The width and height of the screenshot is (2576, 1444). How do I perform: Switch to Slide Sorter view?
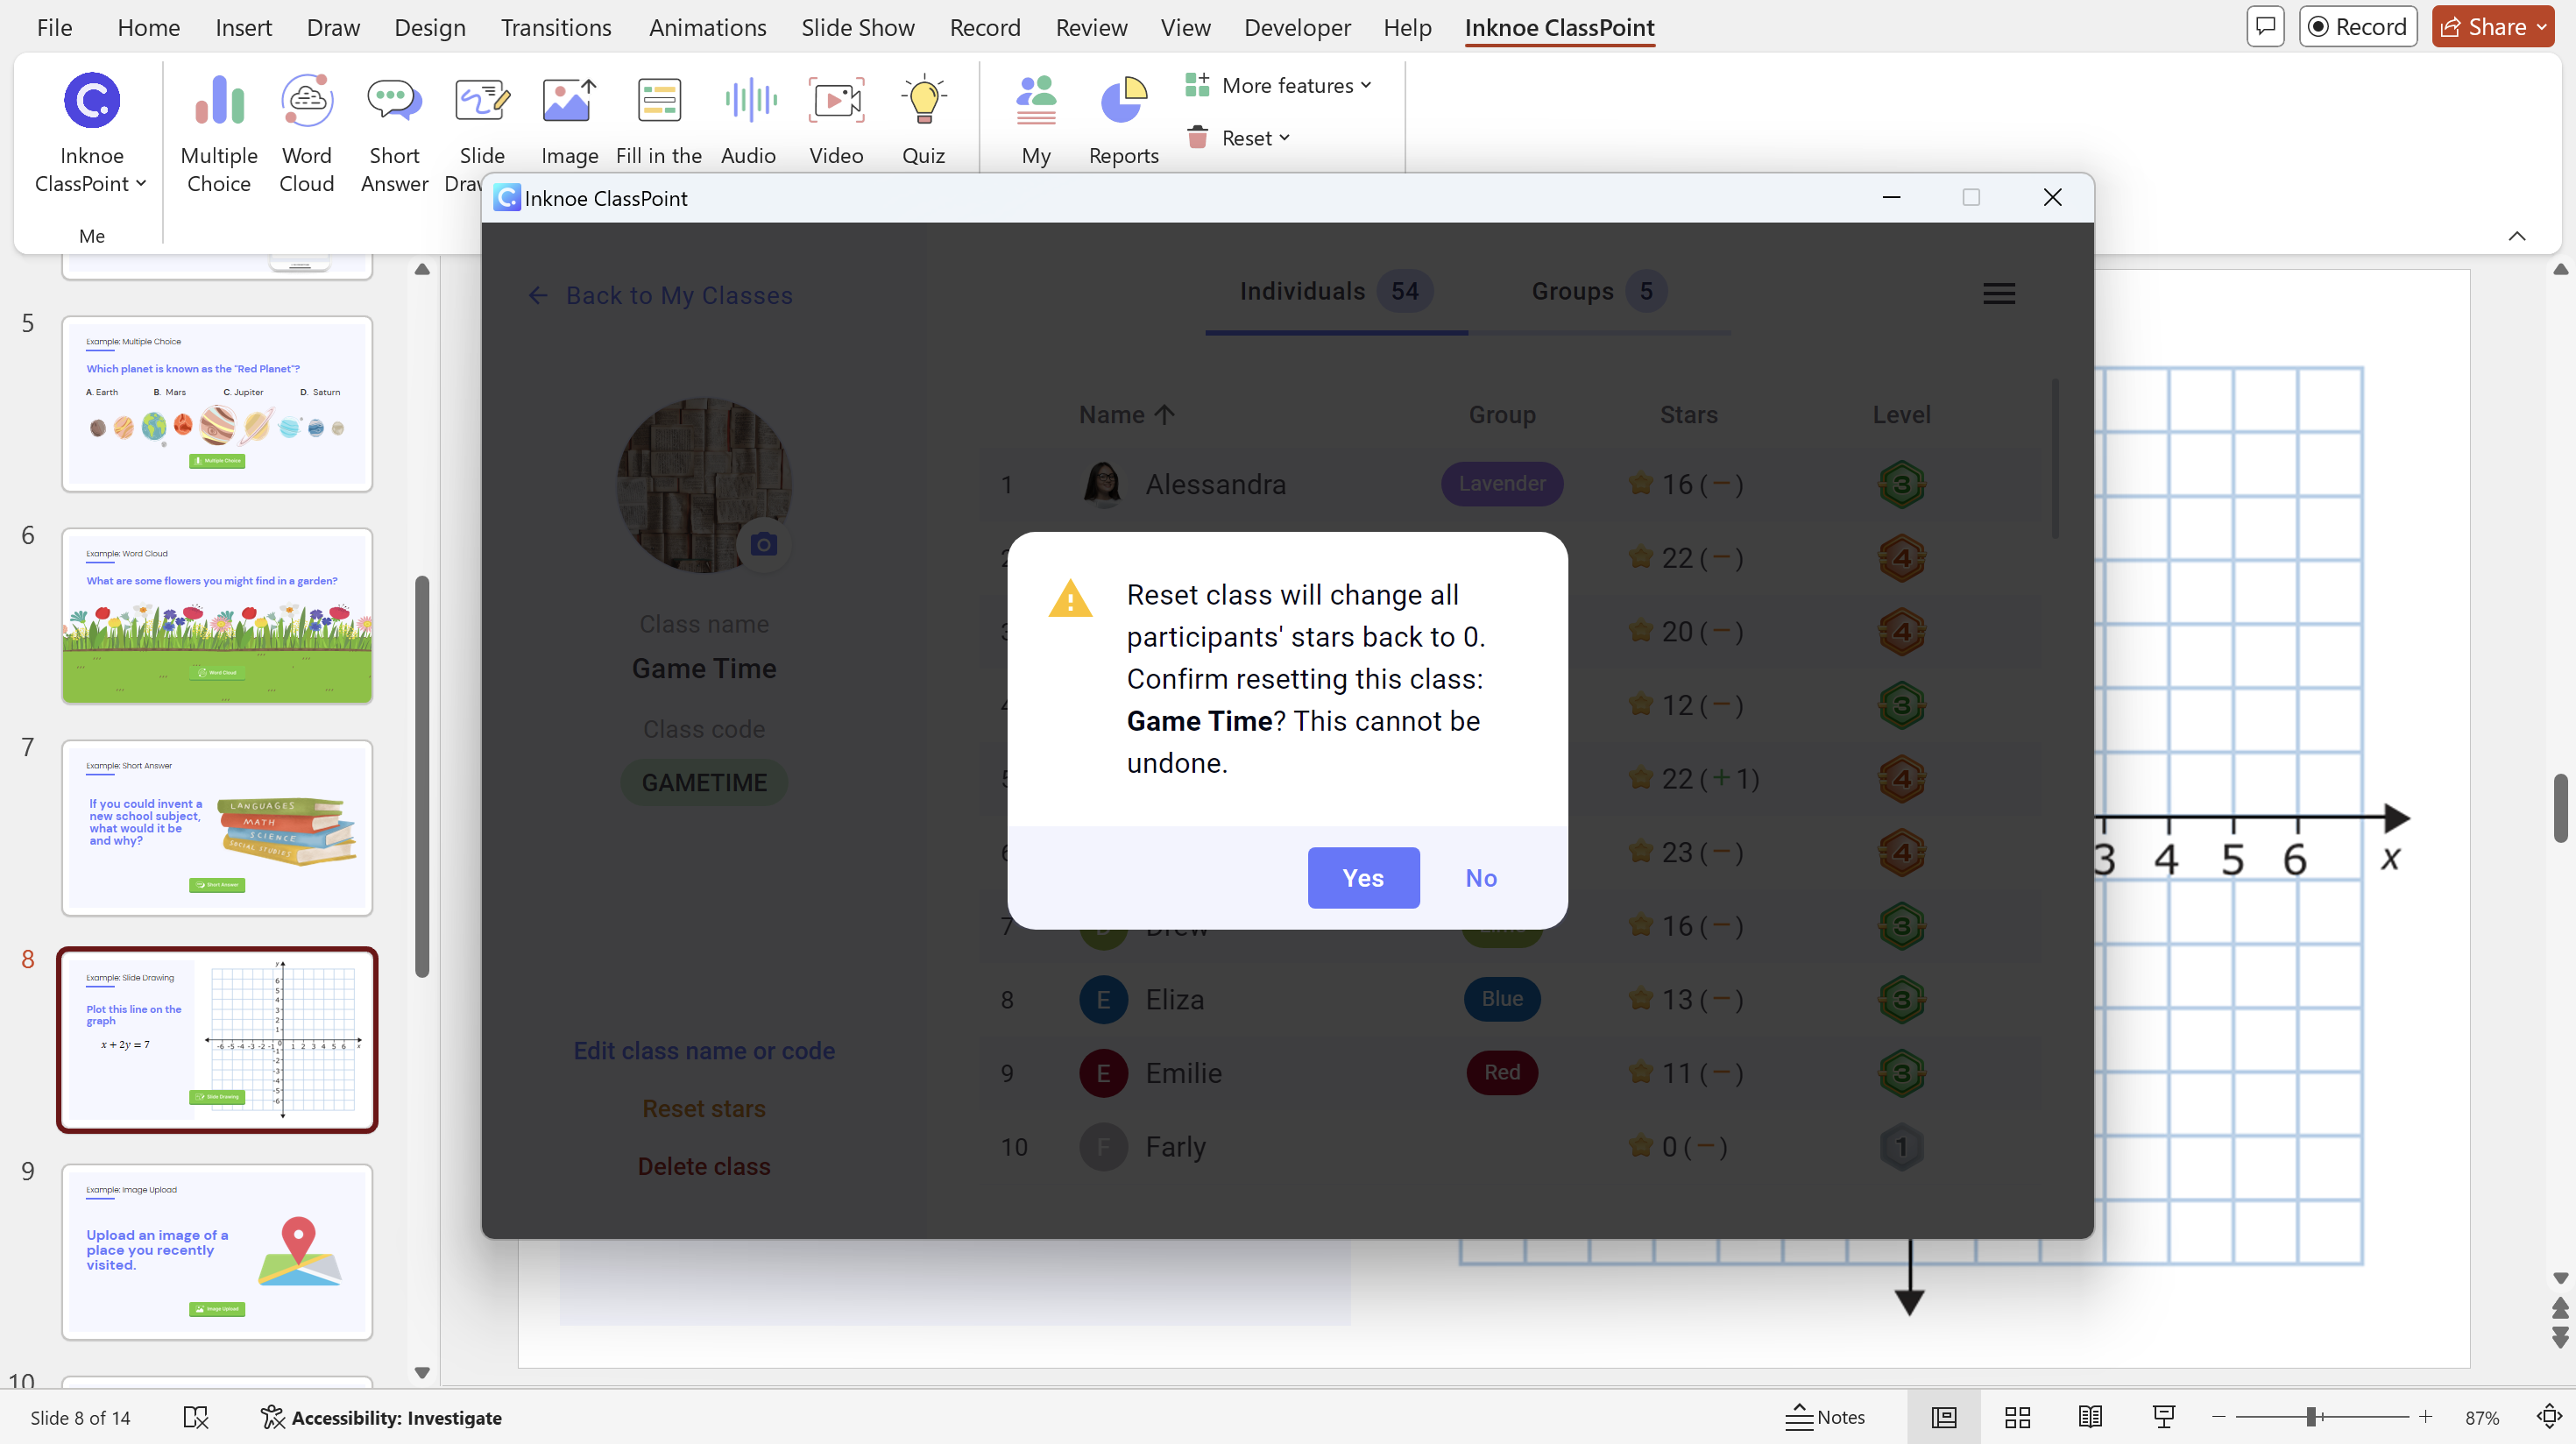2017,1416
